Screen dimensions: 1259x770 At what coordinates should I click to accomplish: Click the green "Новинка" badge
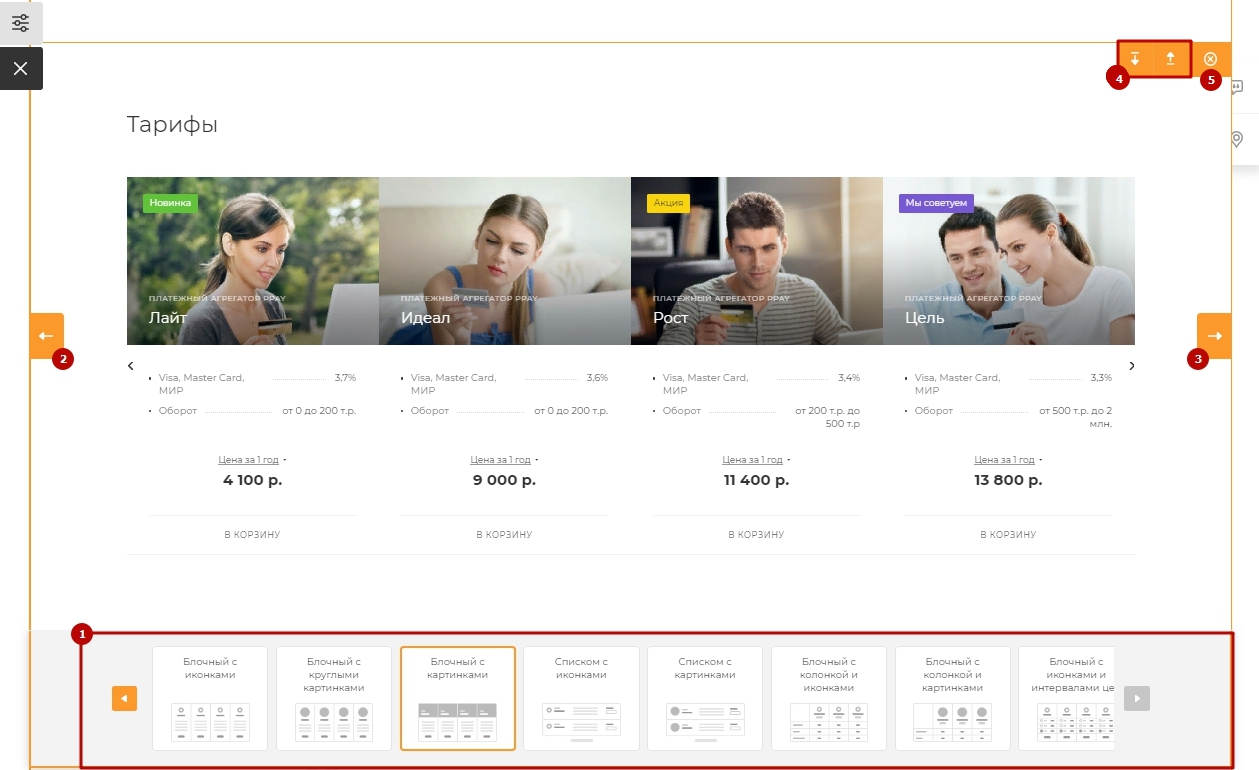pos(170,203)
